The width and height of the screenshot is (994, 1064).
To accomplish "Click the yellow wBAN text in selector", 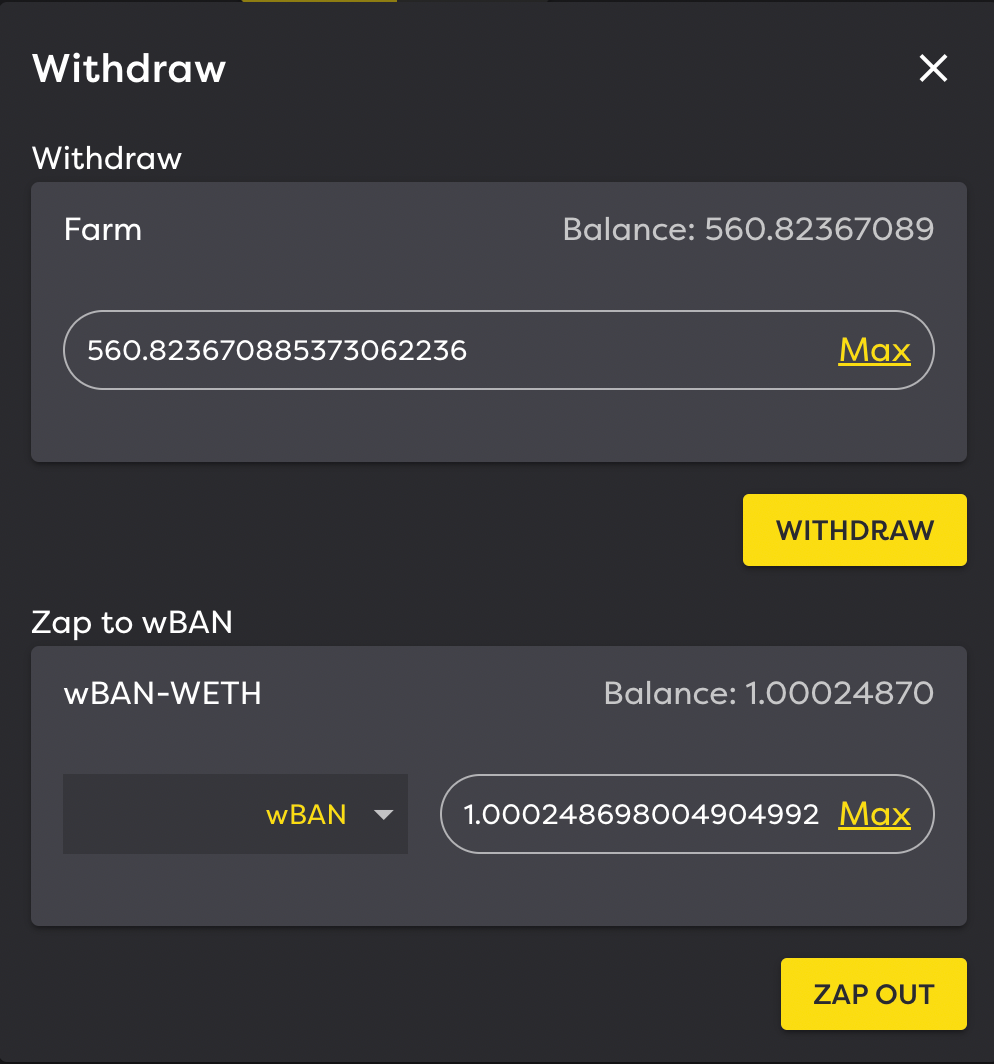I will [x=306, y=814].
